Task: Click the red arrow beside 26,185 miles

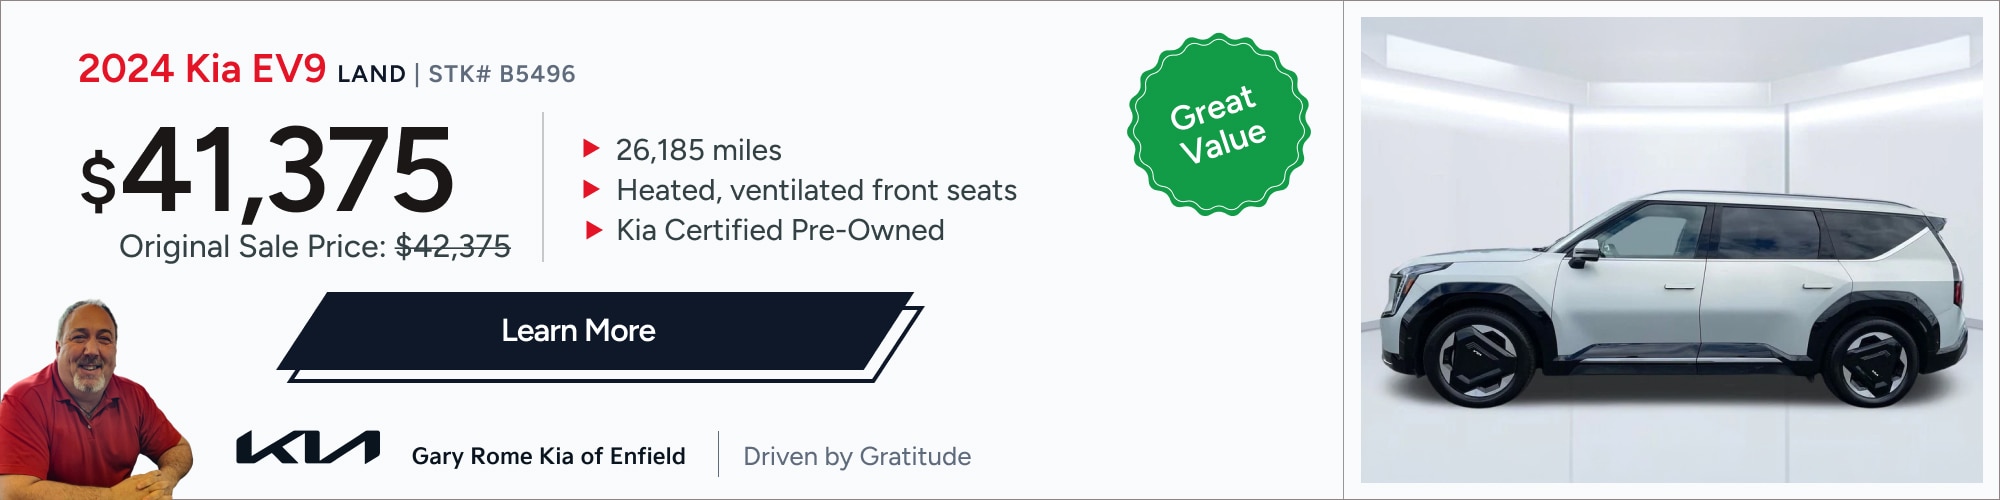Action: (x=591, y=149)
